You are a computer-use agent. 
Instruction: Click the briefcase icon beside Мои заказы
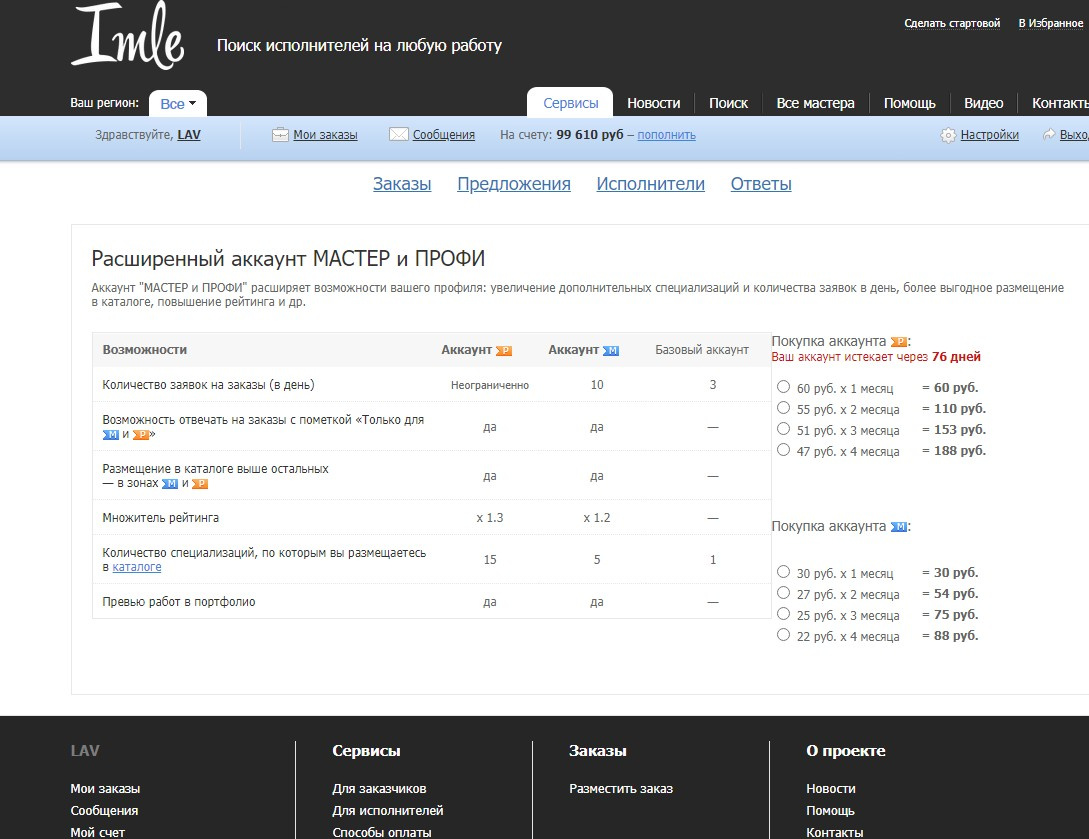coord(280,135)
